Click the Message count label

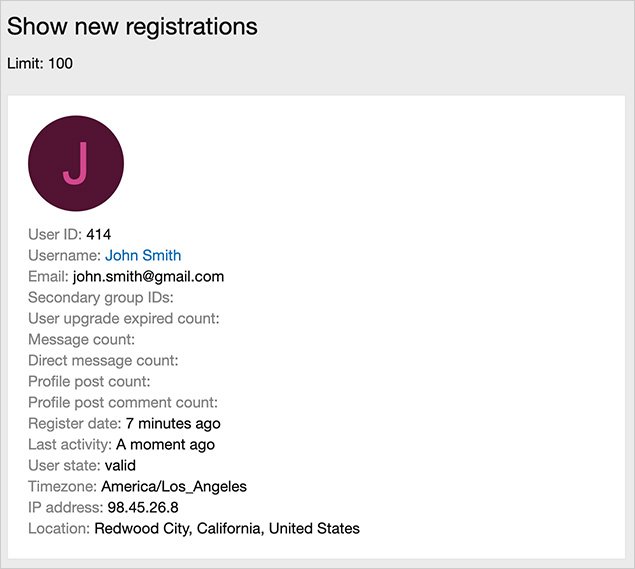coord(82,340)
